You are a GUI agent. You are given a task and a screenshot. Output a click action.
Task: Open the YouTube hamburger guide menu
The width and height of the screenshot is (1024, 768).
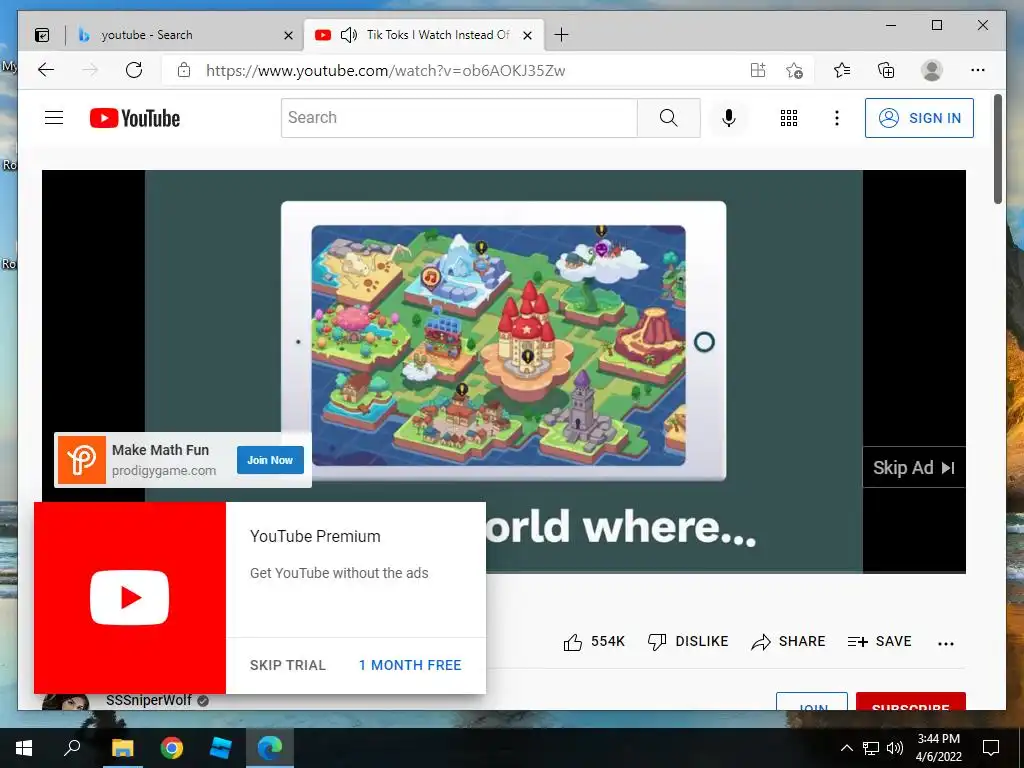point(54,118)
